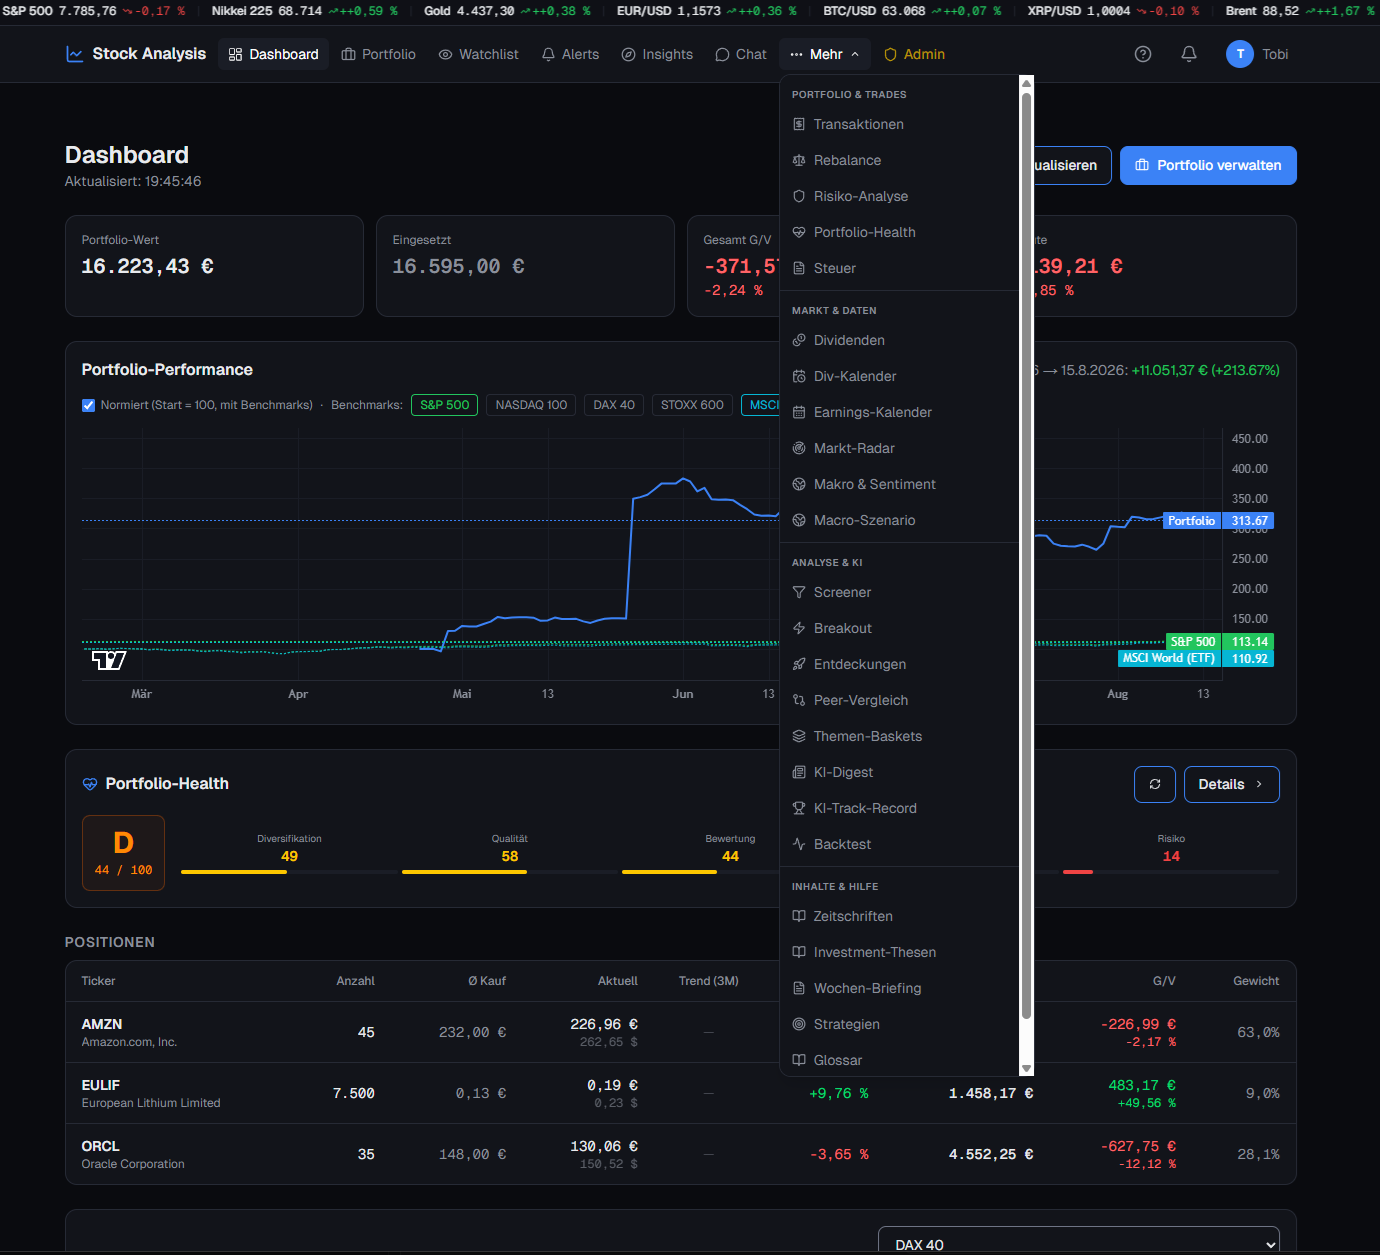The width and height of the screenshot is (1380, 1255).
Task: Select the Investment-Thesen menu entry
Action: tap(899, 952)
